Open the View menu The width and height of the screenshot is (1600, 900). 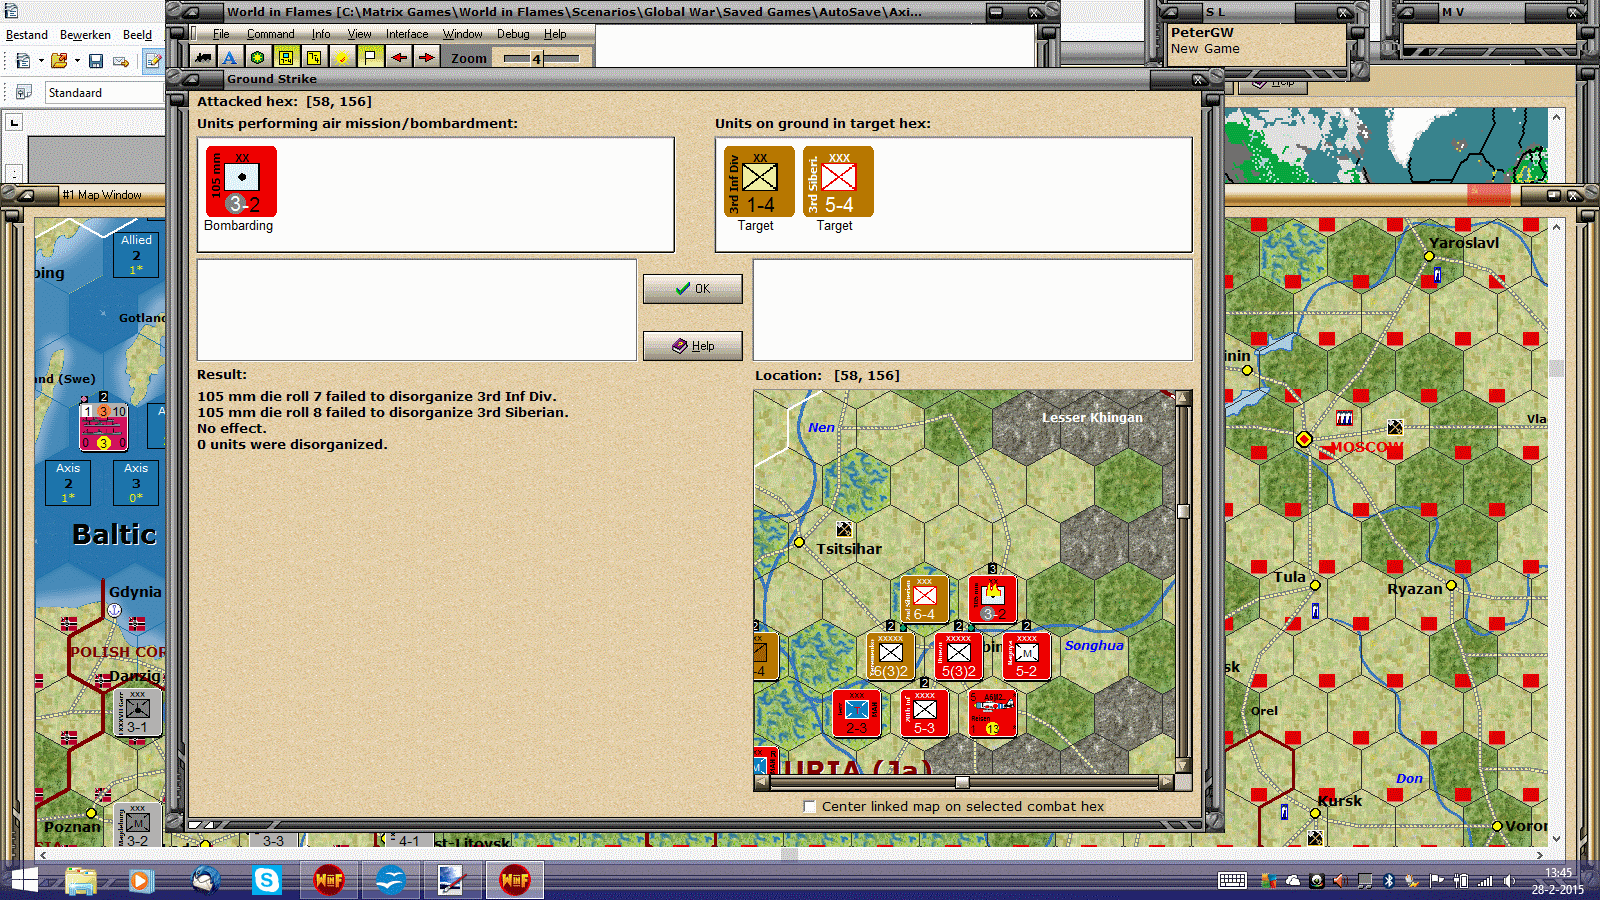359,34
